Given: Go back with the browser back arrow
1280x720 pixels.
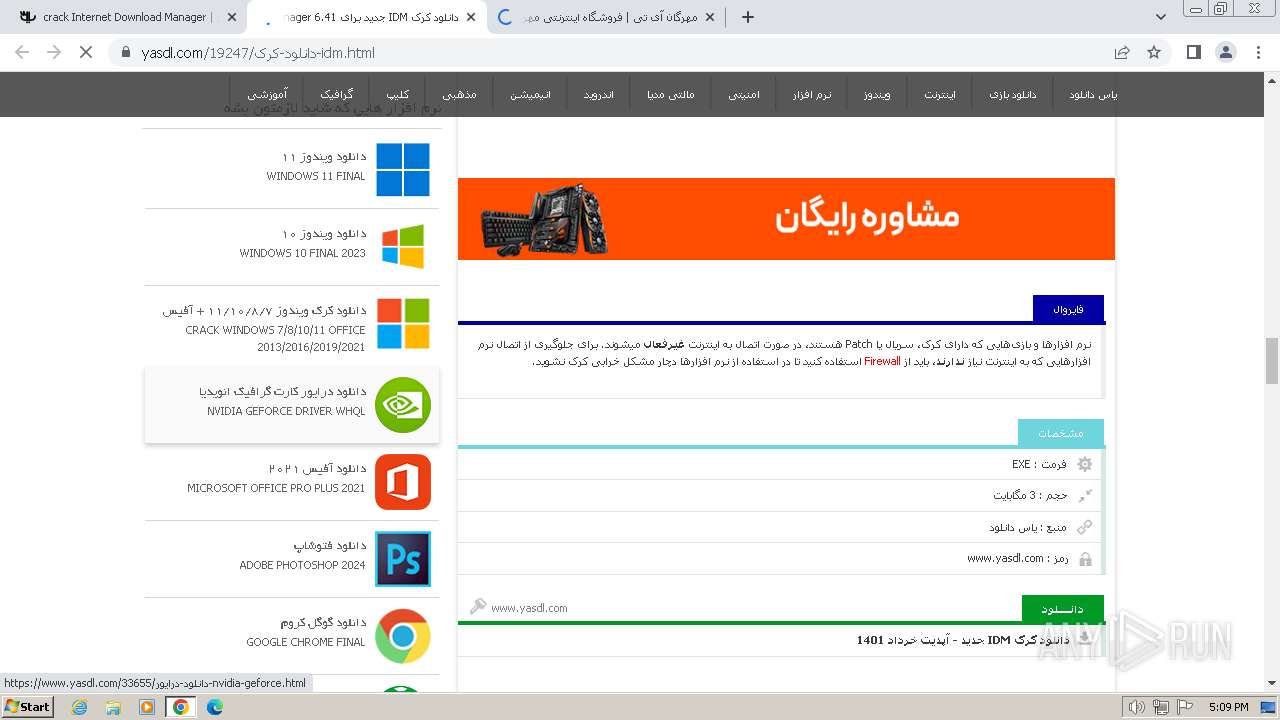Looking at the screenshot, I should point(22,52).
